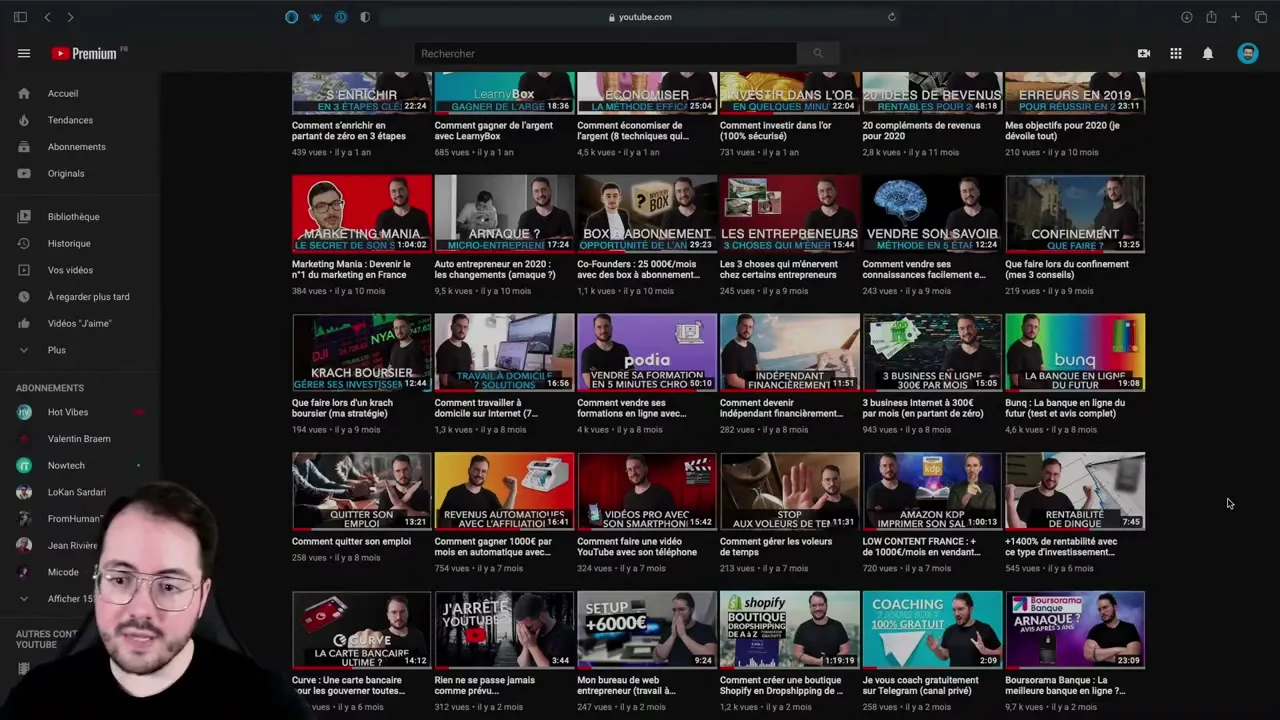1280x720 pixels.
Task: Select Abonnements in the sidebar
Action: (x=24, y=146)
